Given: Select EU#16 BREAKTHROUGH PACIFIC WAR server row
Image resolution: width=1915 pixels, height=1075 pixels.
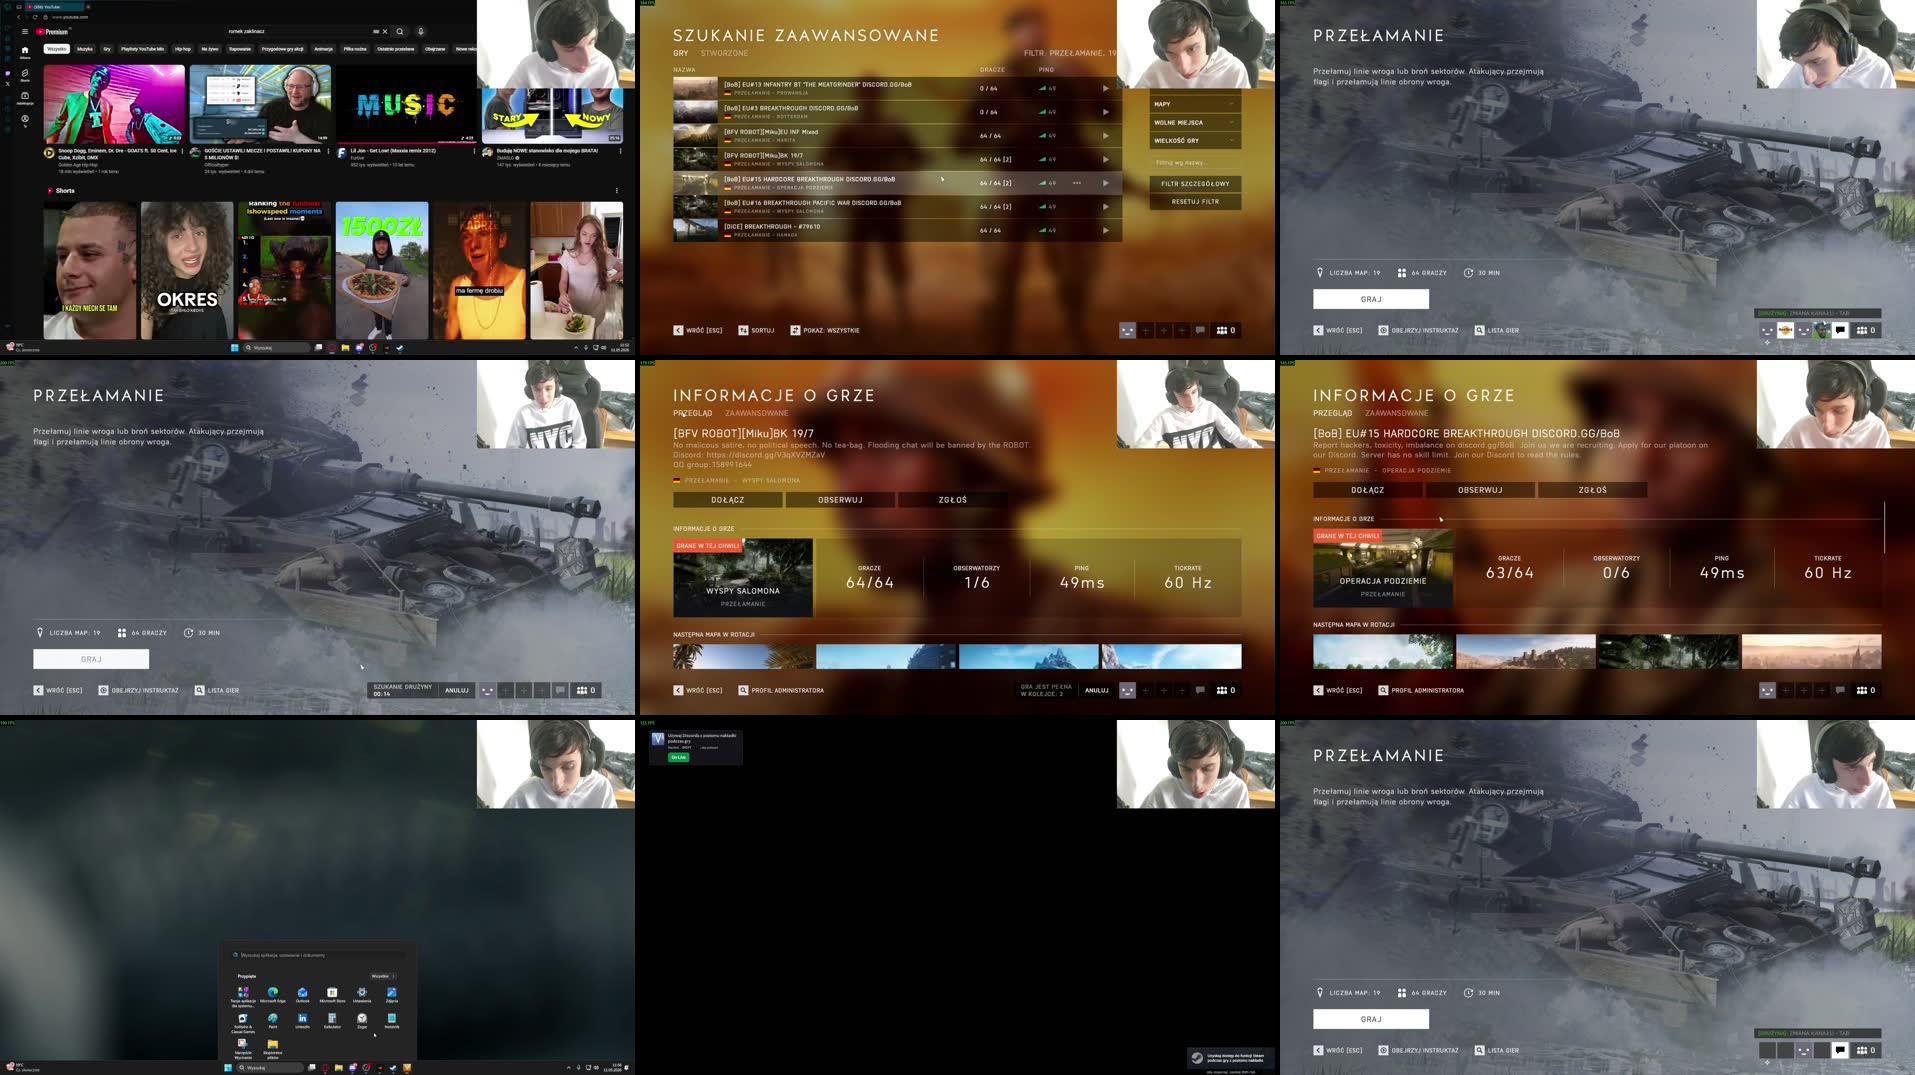Looking at the screenshot, I should pos(897,206).
